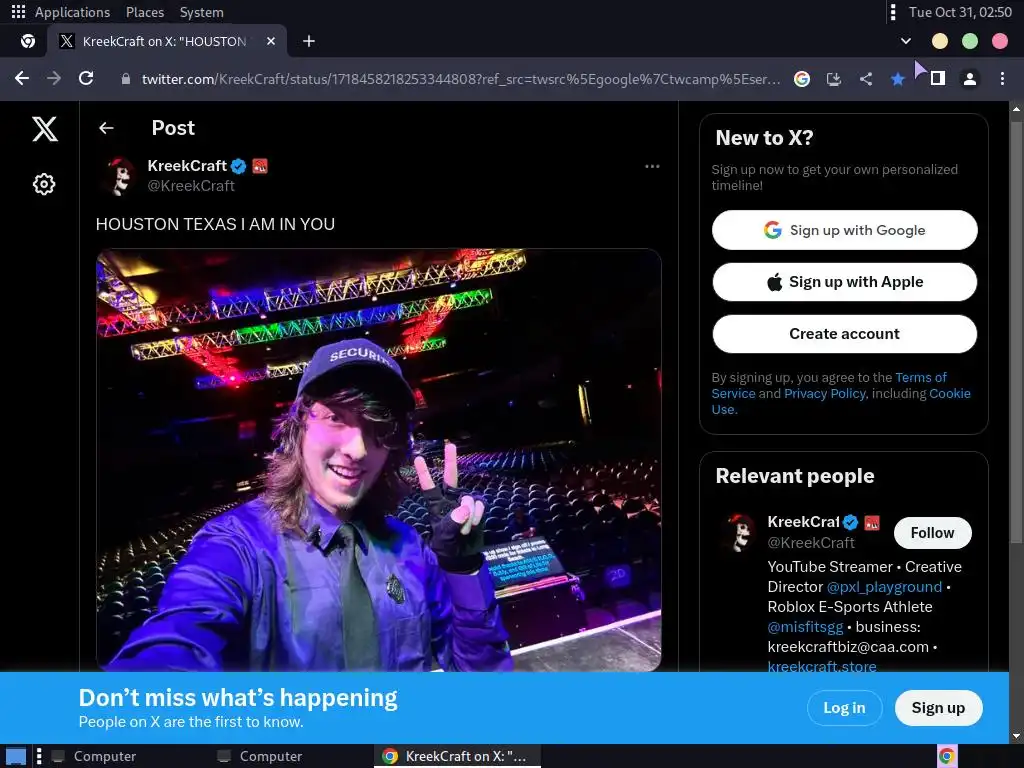Click the install app icon in address bar
This screenshot has height=768, width=1024.
click(834, 79)
